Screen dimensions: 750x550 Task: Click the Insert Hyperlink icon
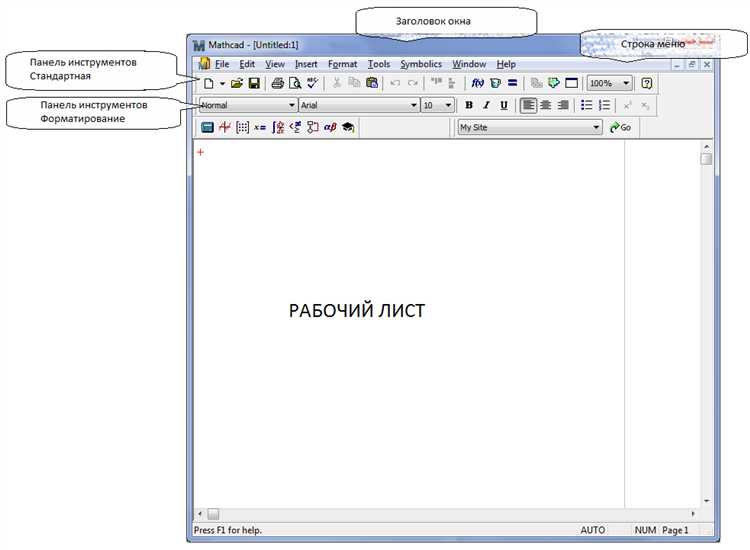[x=537, y=83]
